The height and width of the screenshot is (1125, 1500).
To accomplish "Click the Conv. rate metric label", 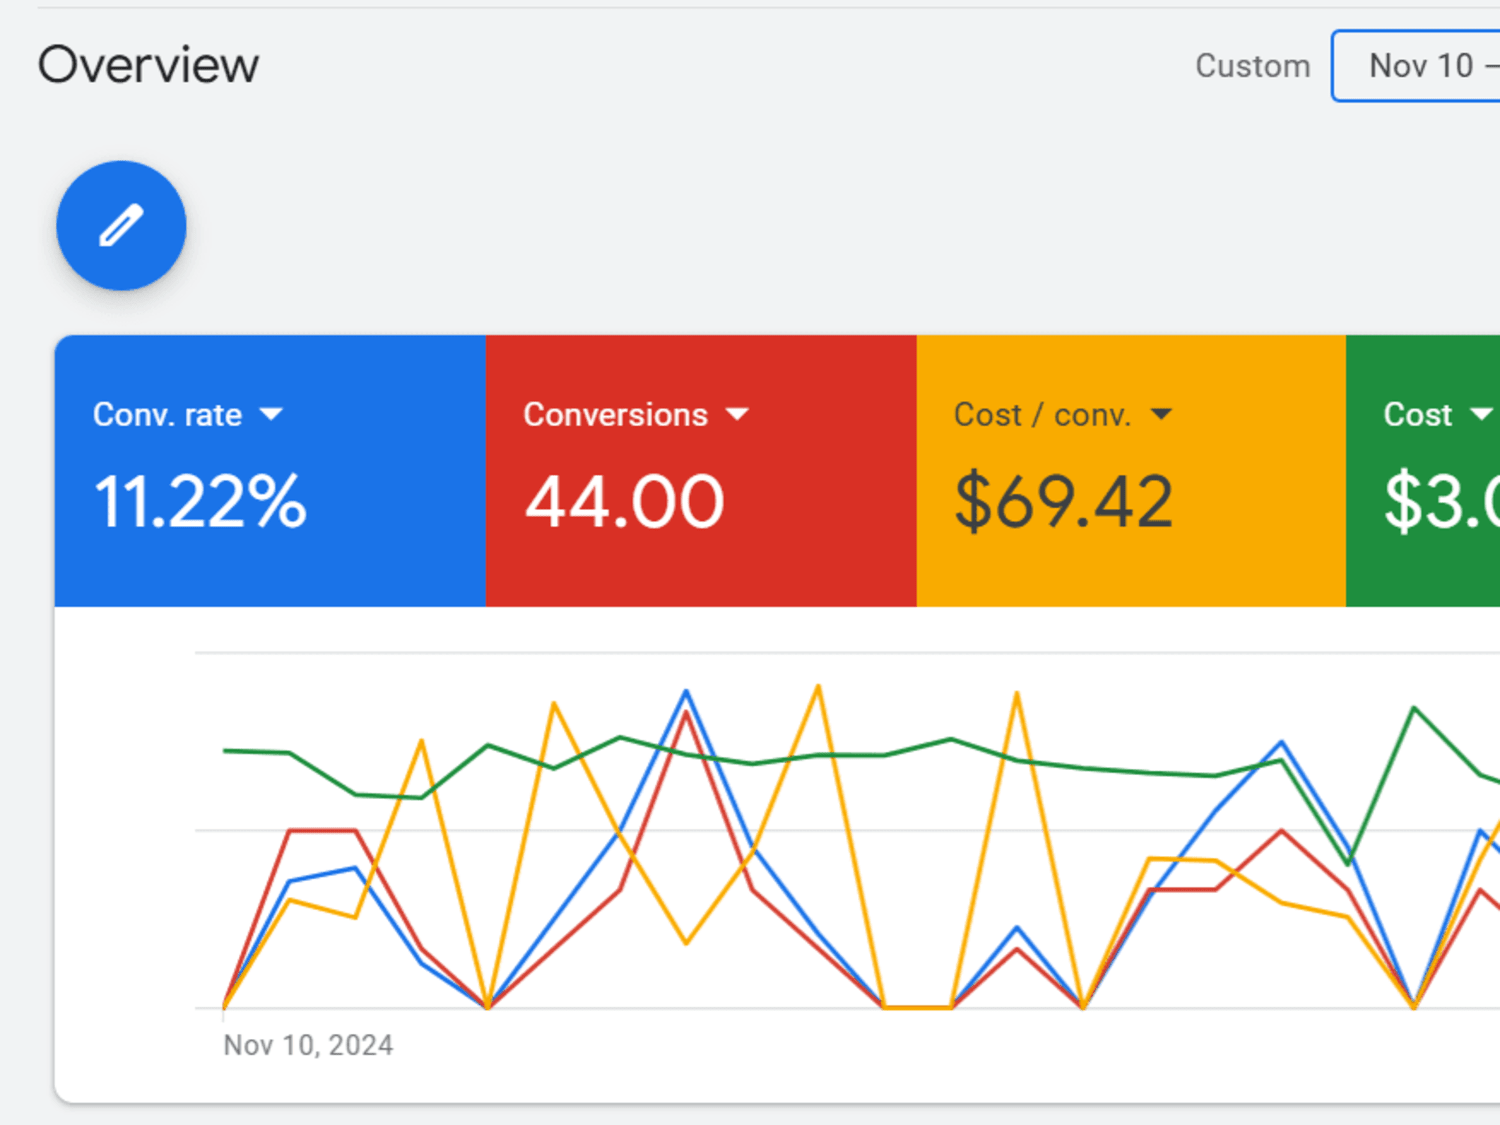I will click(167, 414).
